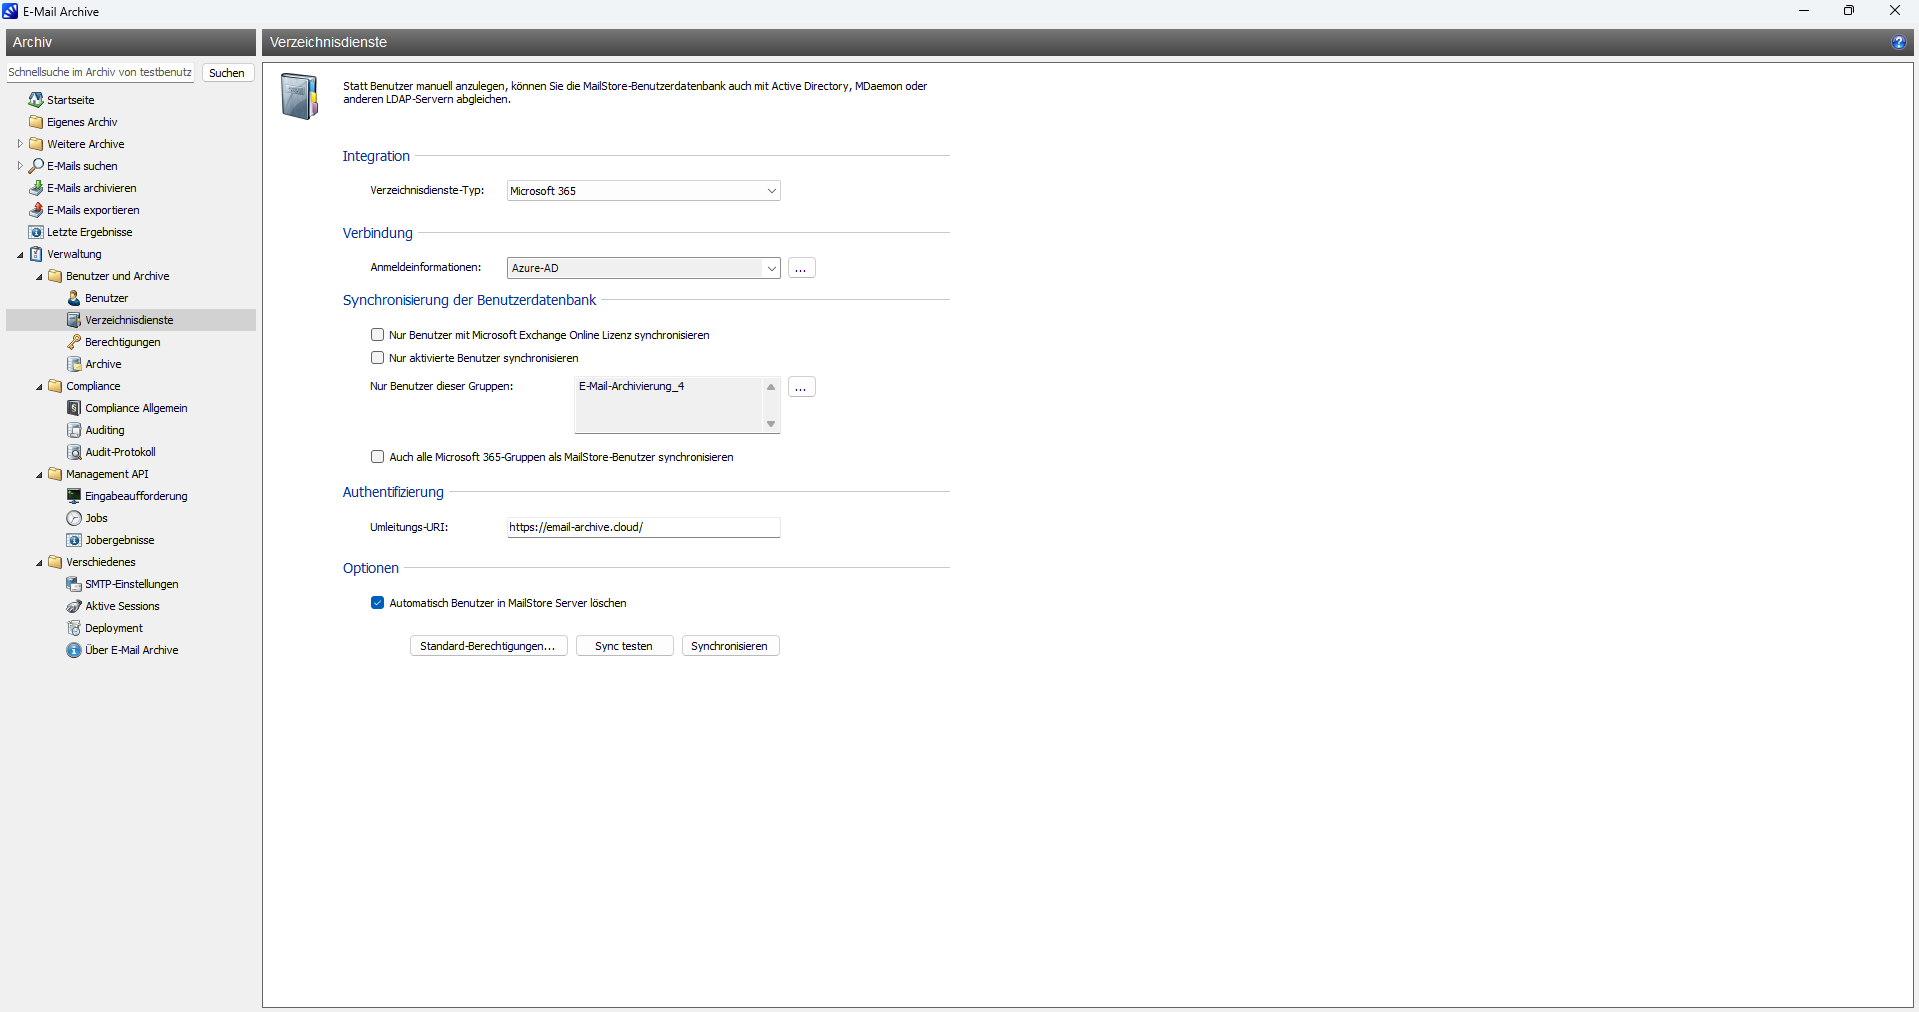The height and width of the screenshot is (1012, 1919).
Task: Click the Benutzer person icon
Action: (74, 298)
